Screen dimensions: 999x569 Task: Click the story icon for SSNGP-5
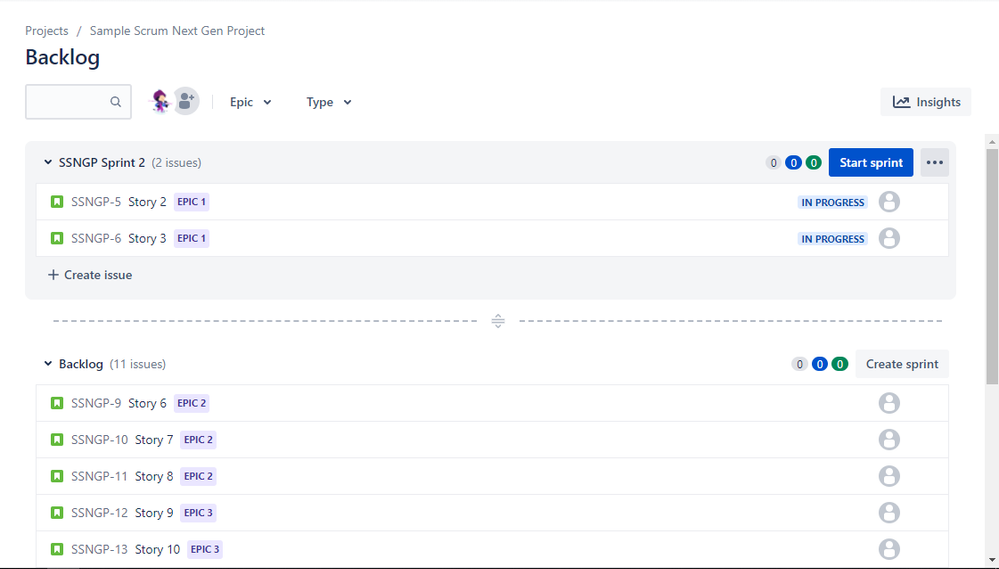click(57, 202)
